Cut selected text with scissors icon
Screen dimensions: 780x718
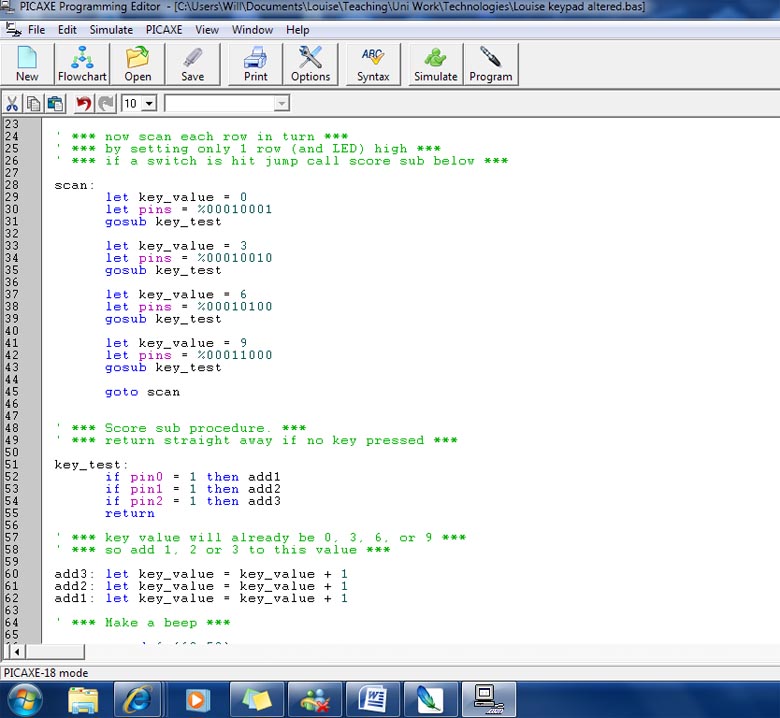(x=12, y=103)
